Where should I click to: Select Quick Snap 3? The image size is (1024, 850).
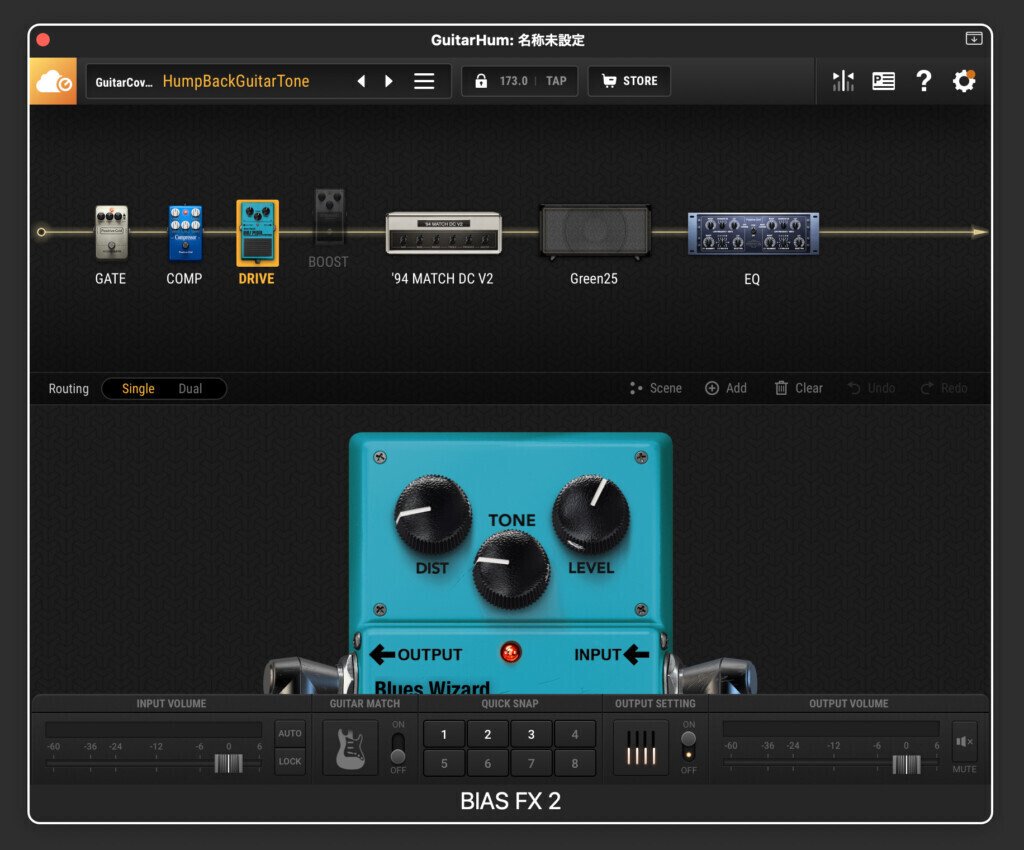coord(532,734)
